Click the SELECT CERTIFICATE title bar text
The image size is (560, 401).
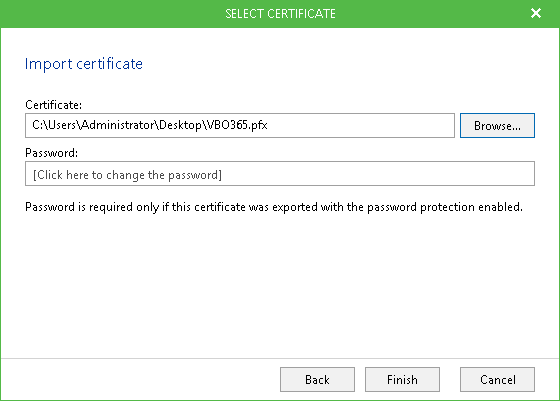280,14
